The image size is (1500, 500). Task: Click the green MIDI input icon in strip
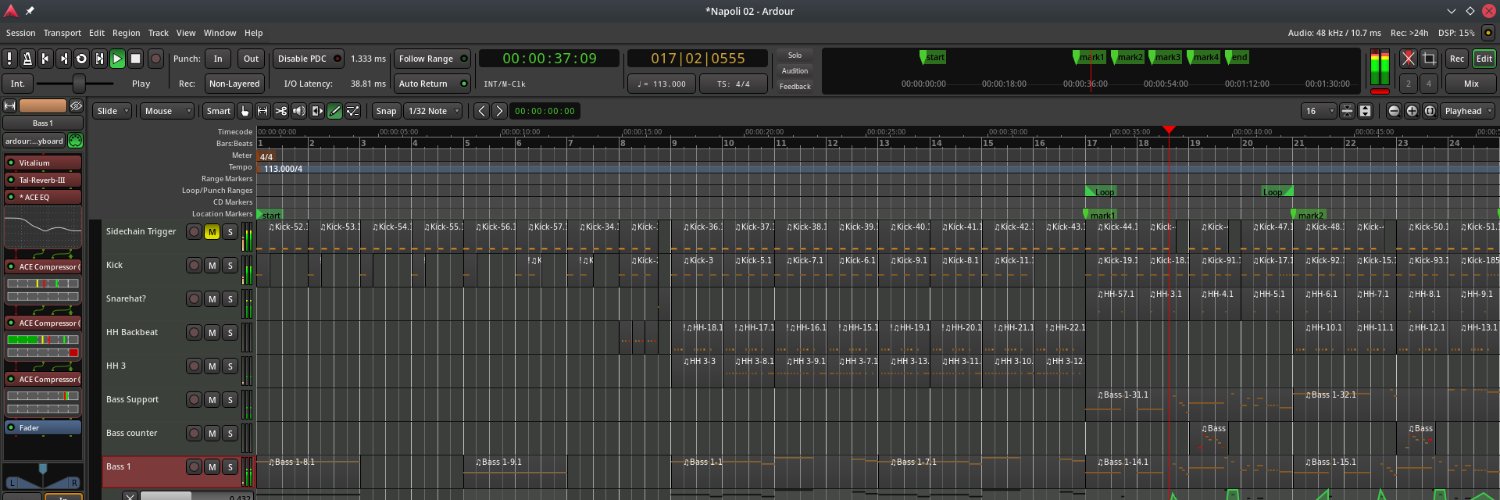coord(75,141)
